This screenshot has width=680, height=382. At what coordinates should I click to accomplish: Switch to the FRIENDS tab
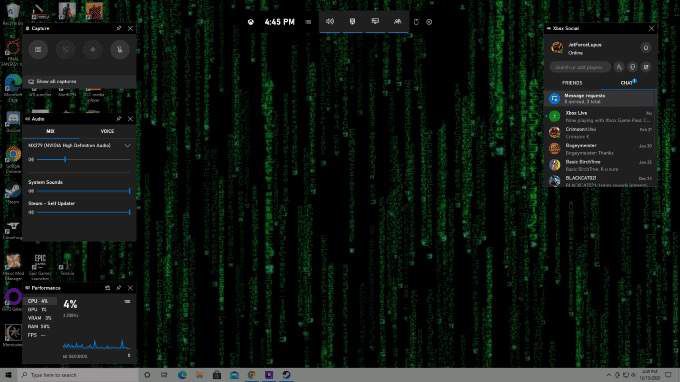572,83
